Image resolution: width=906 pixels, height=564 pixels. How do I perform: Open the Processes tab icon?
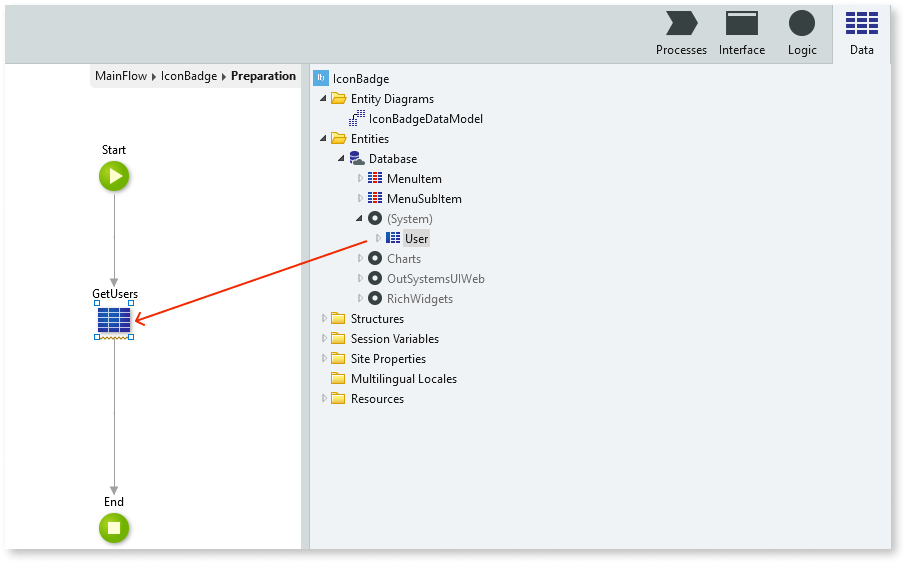681,24
